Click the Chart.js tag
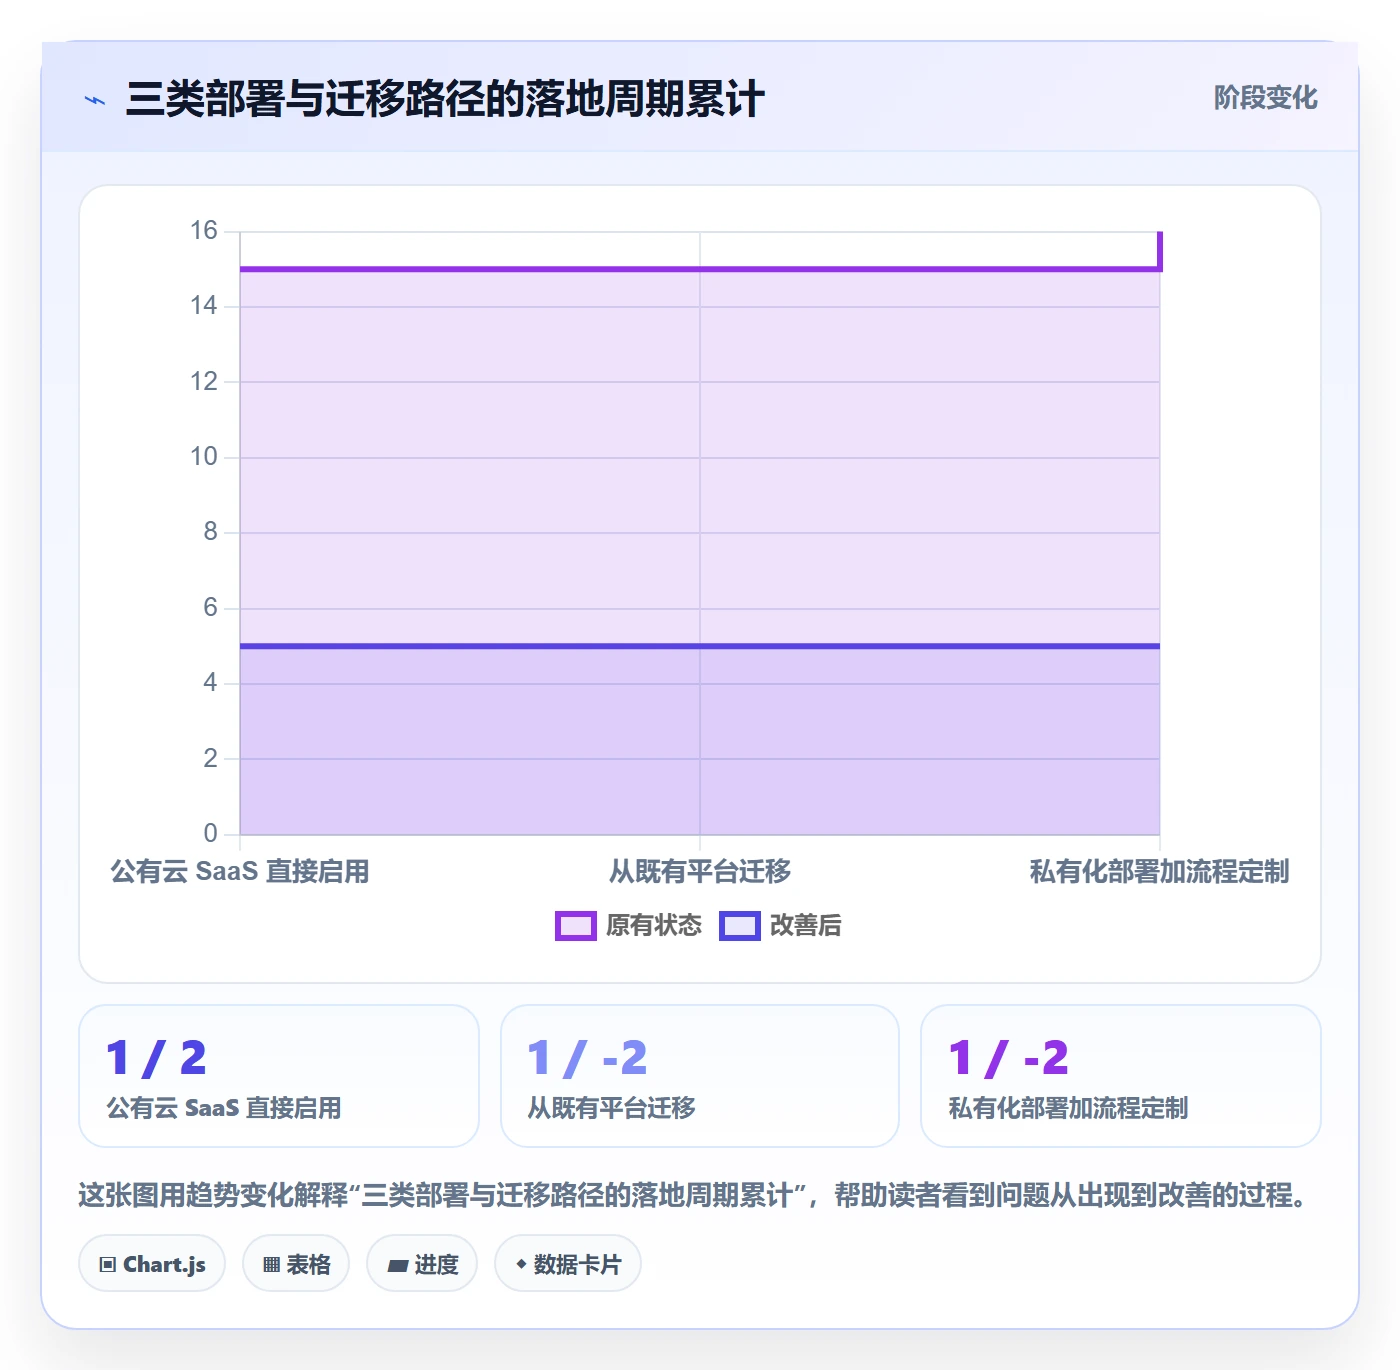The height and width of the screenshot is (1370, 1400). [x=152, y=1264]
